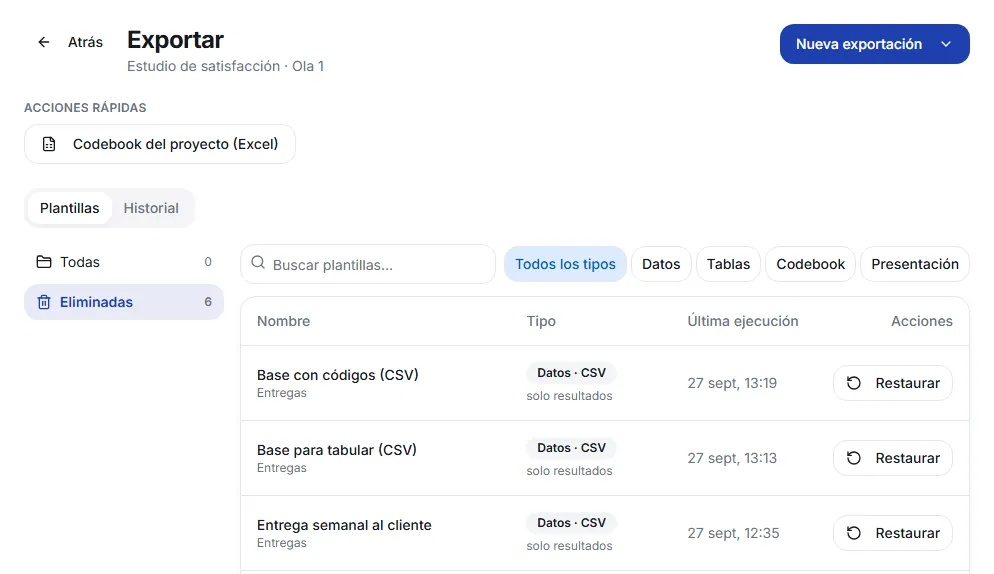Screen dimensions: 994x574
Task: Restore Entrega semanal al cliente
Action: pos(893,533)
